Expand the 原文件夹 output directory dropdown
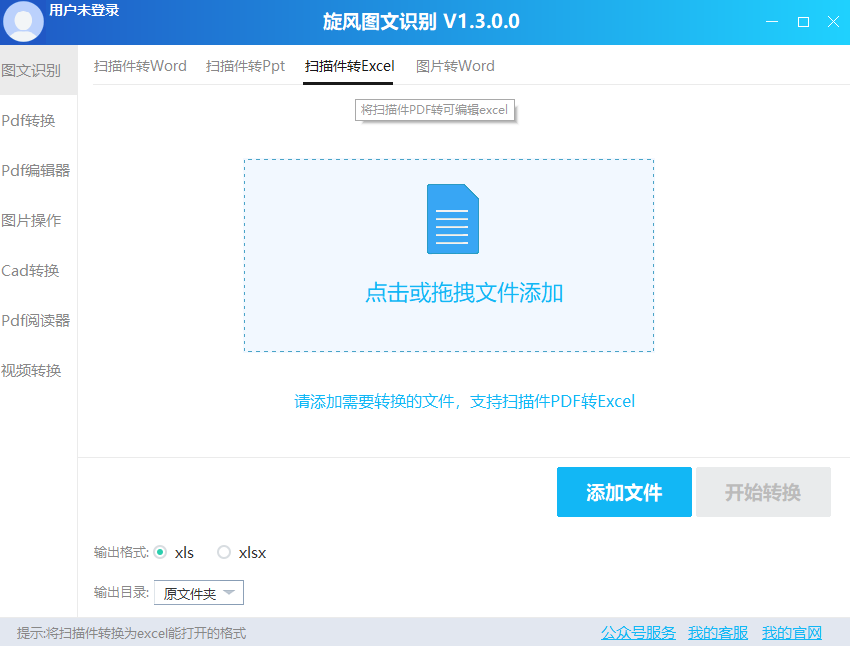The width and height of the screenshot is (850, 646). 199,593
